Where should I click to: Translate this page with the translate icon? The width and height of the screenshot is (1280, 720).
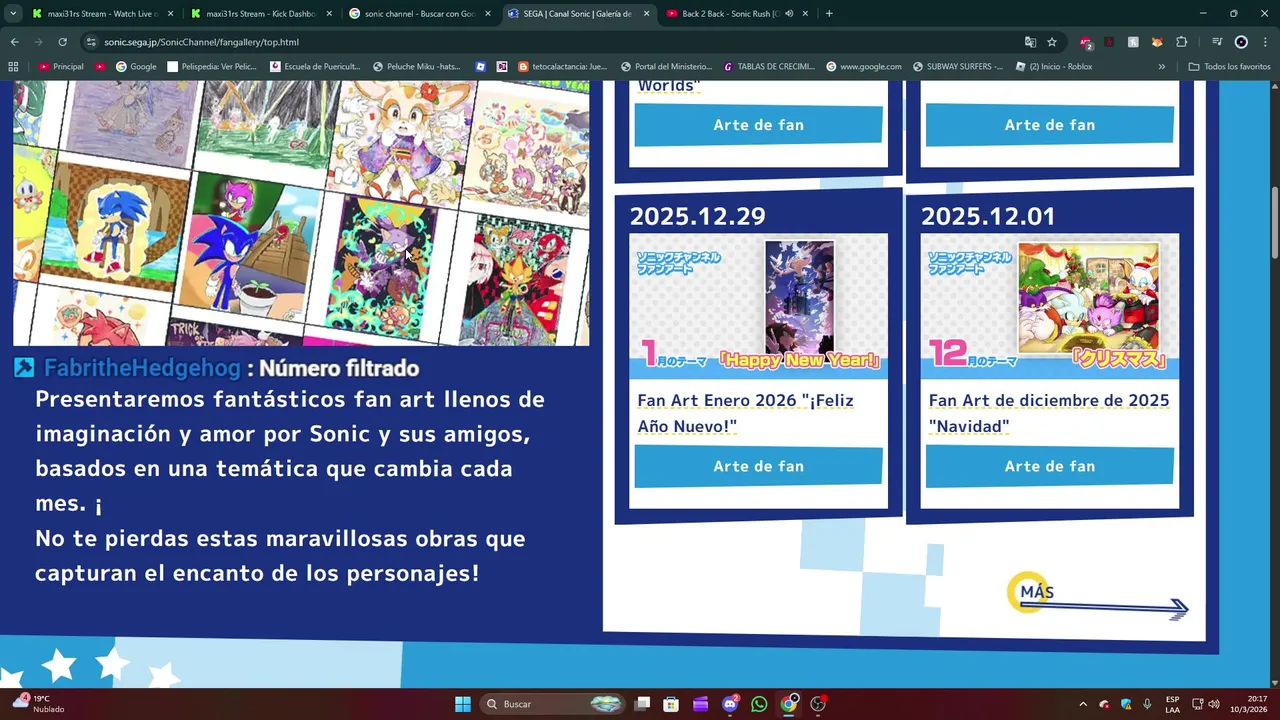pos(1030,42)
